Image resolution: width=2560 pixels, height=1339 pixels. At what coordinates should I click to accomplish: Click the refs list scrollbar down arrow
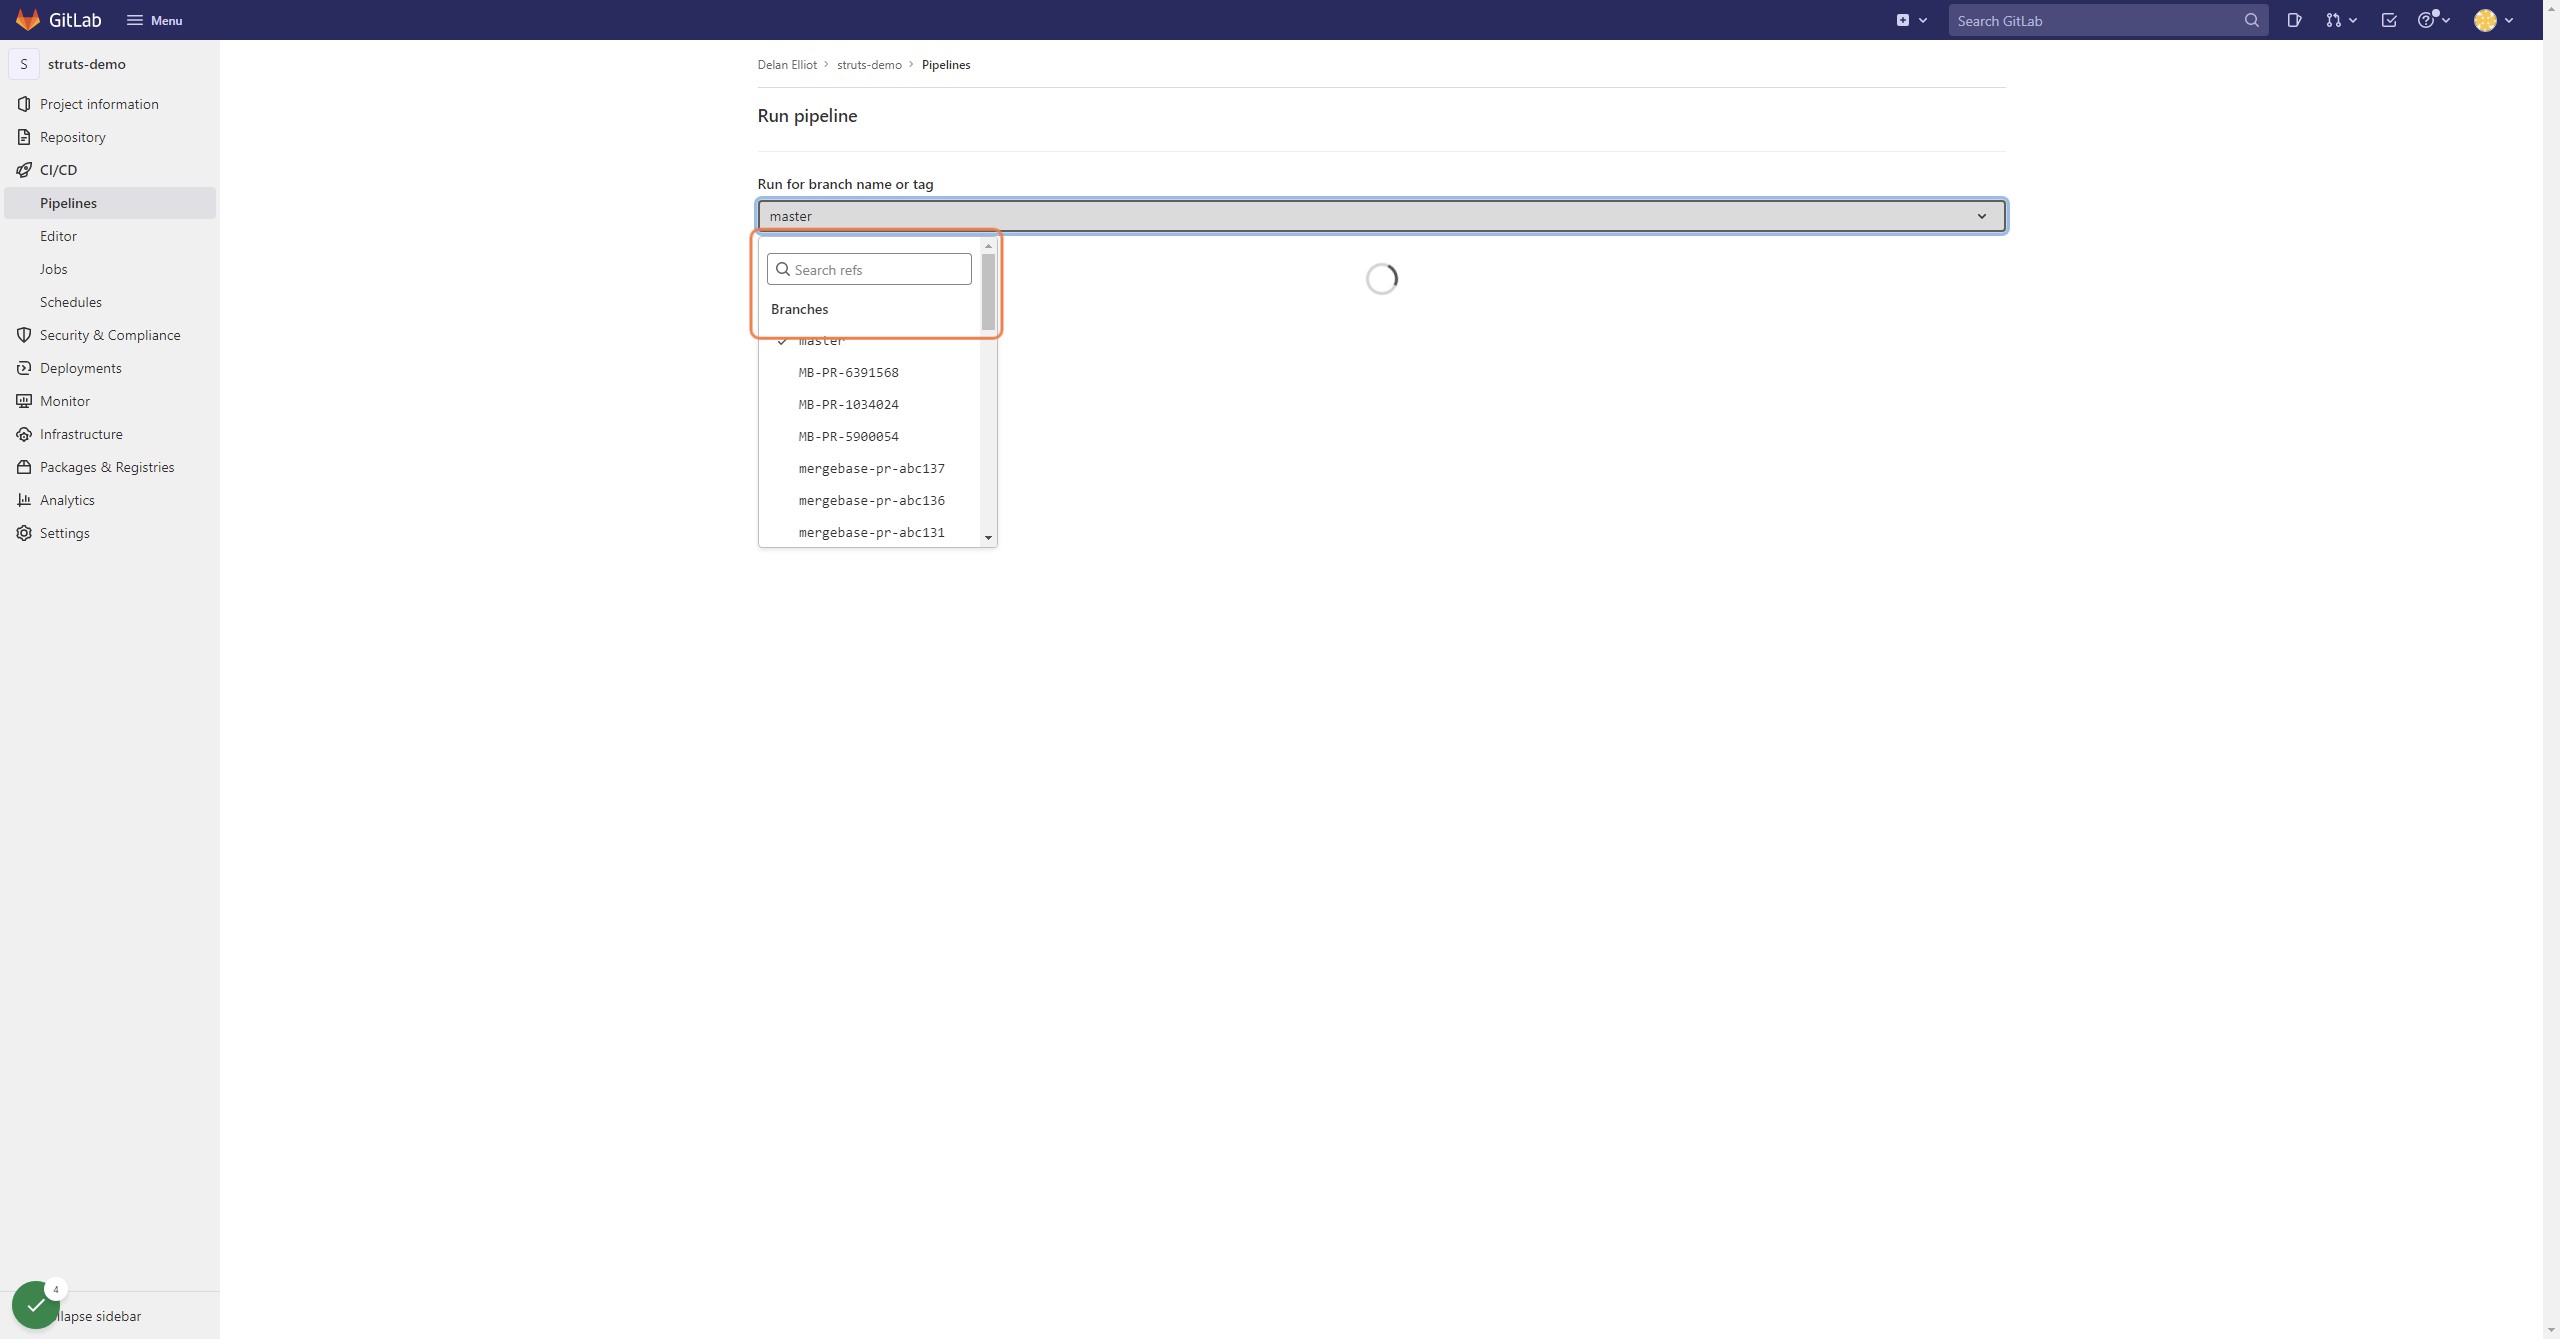pos(988,538)
